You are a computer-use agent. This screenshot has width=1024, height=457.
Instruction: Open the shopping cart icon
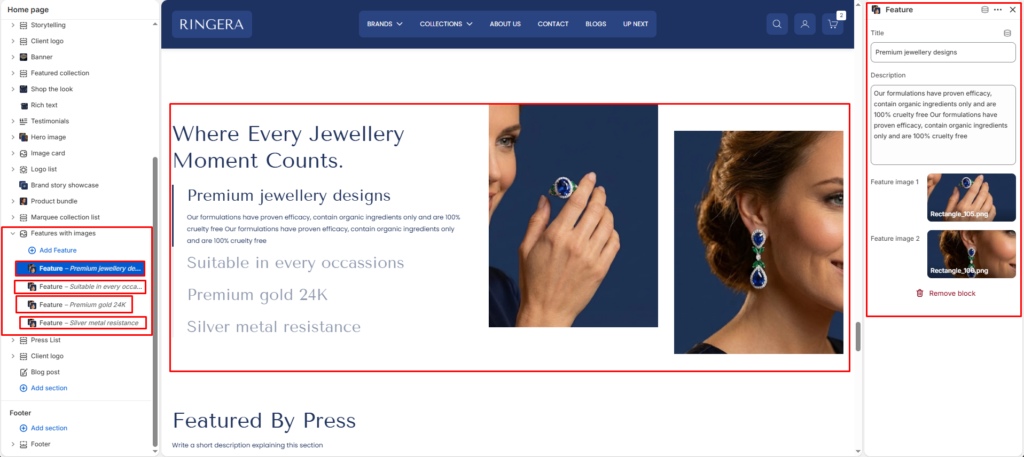point(833,24)
